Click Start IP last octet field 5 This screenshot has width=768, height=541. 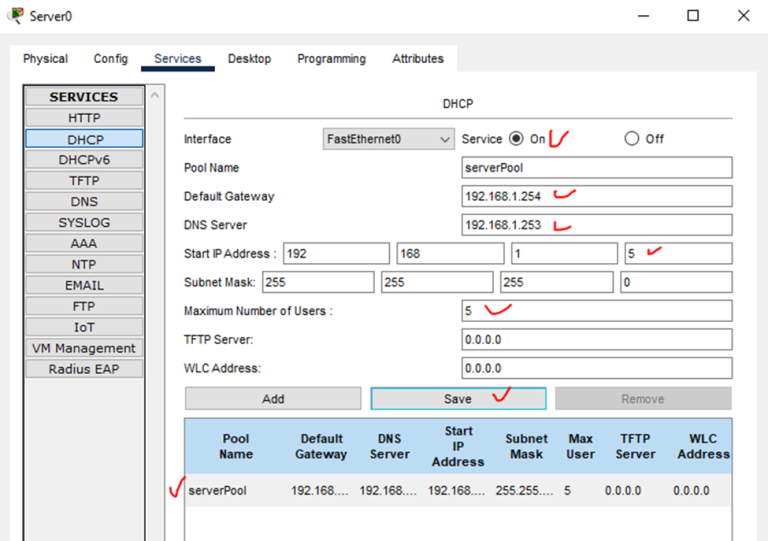tap(678, 254)
